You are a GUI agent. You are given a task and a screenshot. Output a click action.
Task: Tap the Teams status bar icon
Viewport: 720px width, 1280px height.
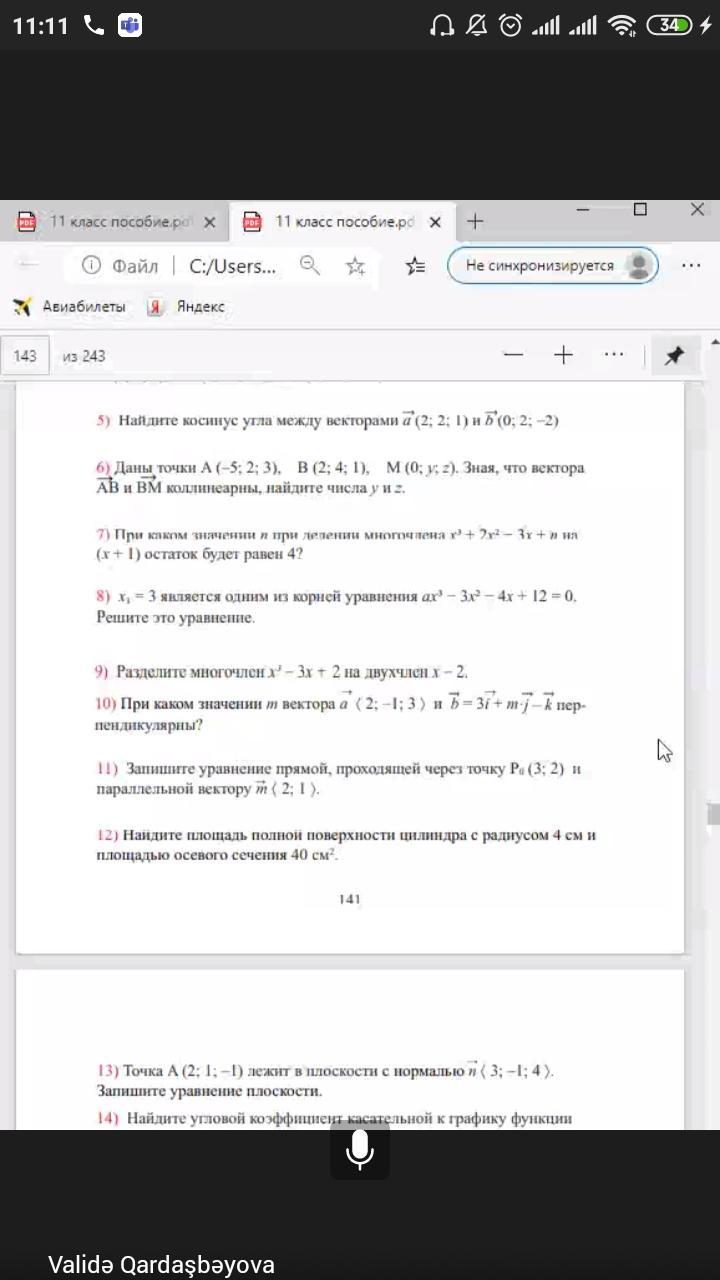click(x=129, y=25)
